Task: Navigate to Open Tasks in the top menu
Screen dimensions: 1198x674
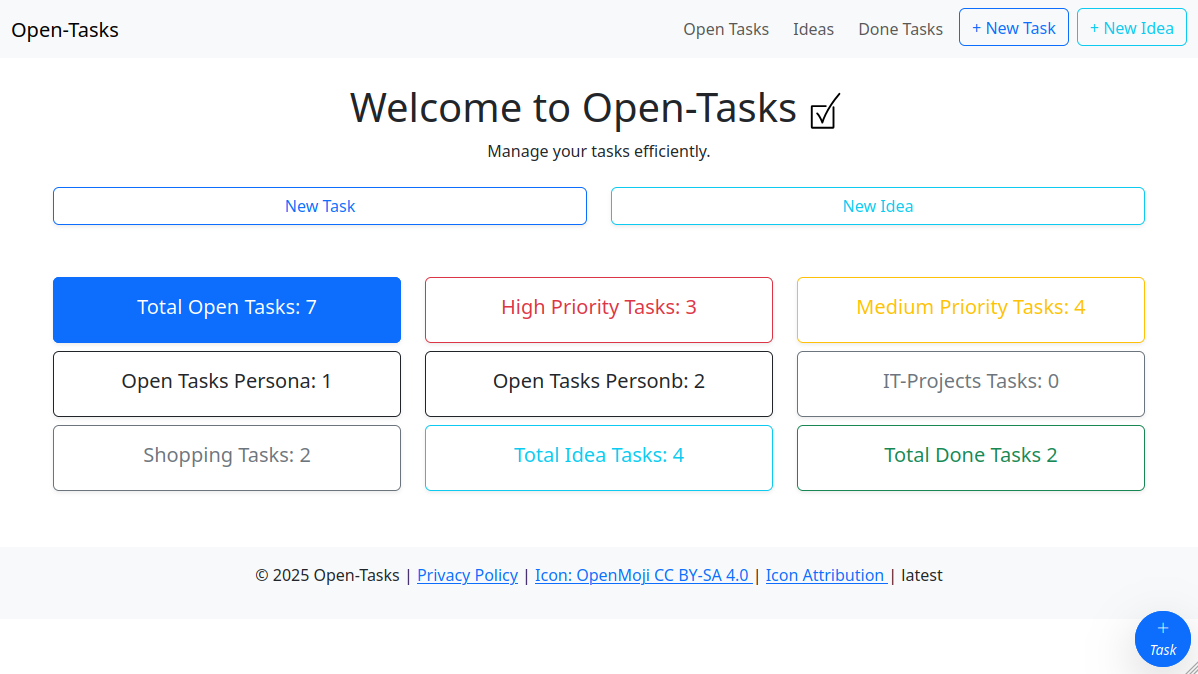Action: [726, 29]
